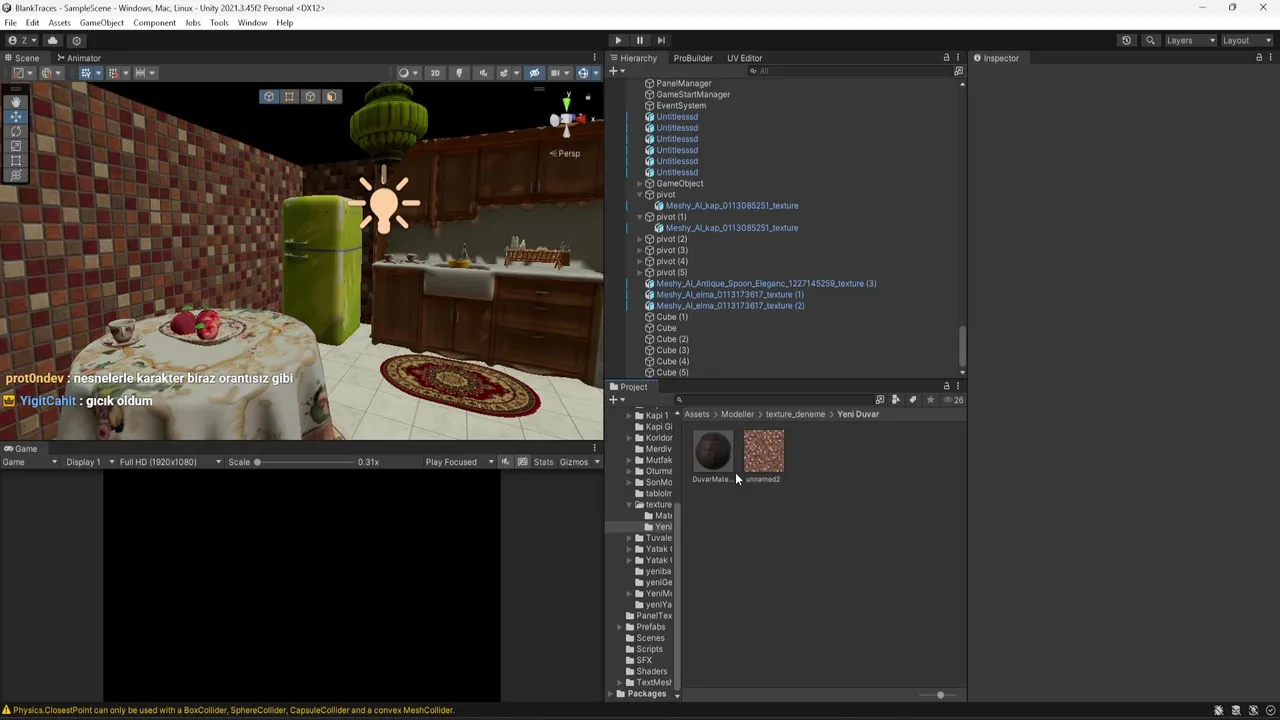Open the Component menu
Screen dimensions: 1280x720
point(154,22)
